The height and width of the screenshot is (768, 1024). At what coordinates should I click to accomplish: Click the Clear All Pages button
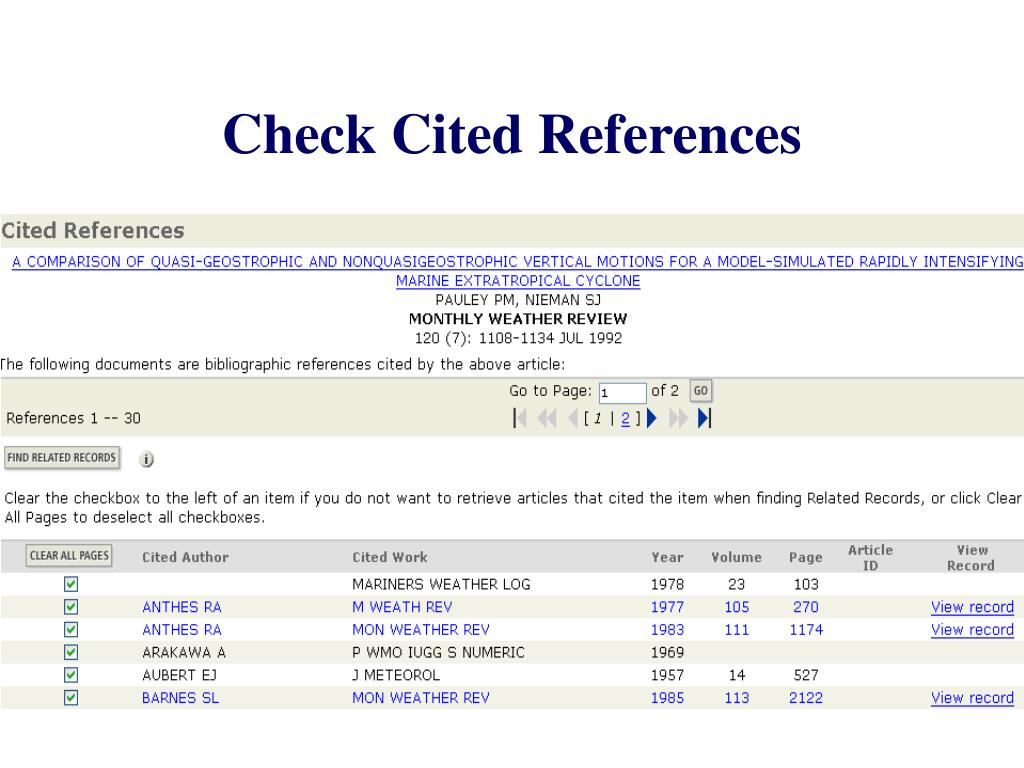69,556
